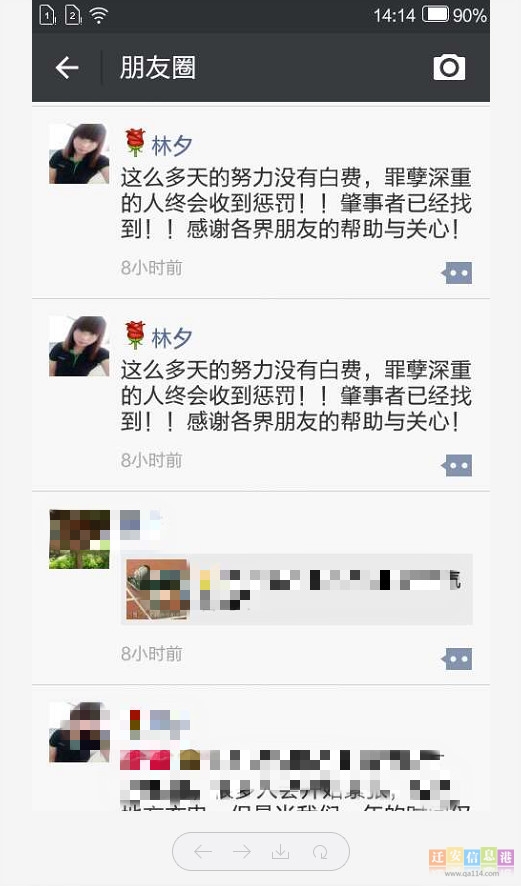The image size is (521, 886).
Task: Open first 林夕 profile avatar
Action: pos(79,154)
